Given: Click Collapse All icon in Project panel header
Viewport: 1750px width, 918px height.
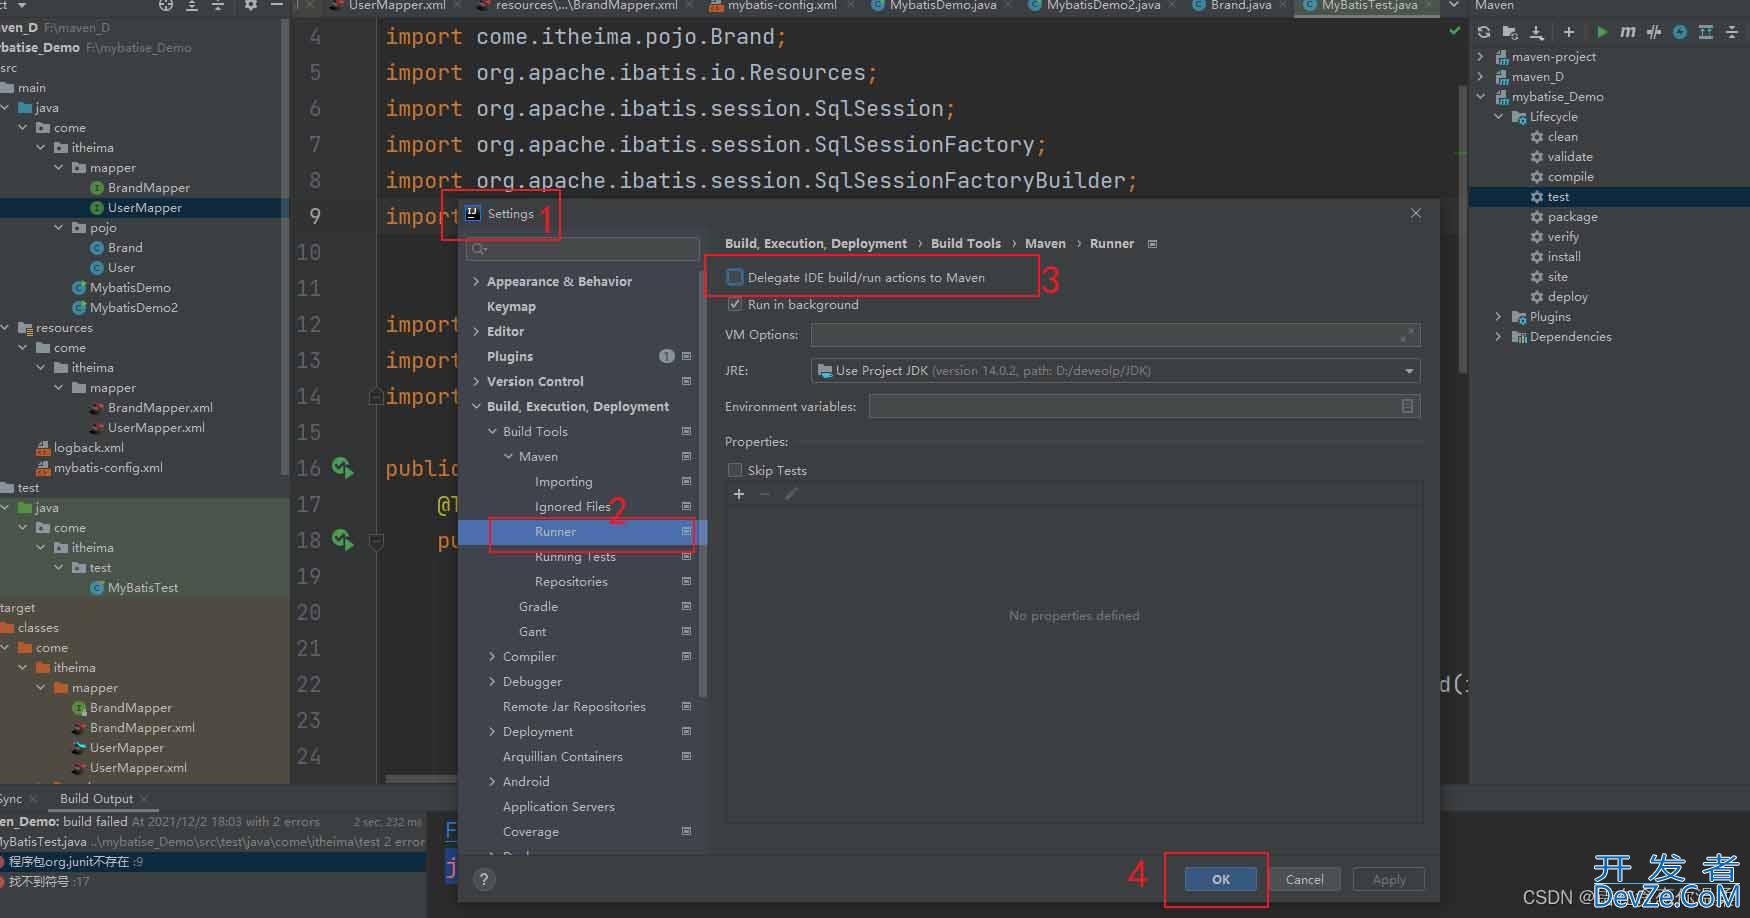Looking at the screenshot, I should coord(218,5).
